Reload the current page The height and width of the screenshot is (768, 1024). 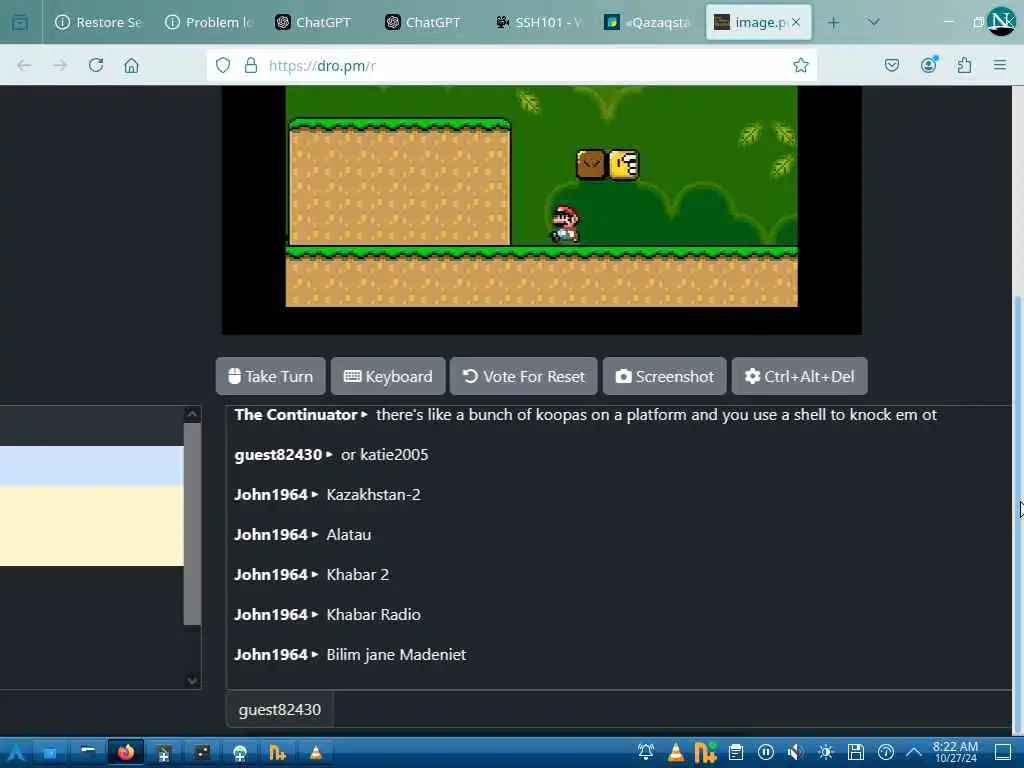(96, 65)
